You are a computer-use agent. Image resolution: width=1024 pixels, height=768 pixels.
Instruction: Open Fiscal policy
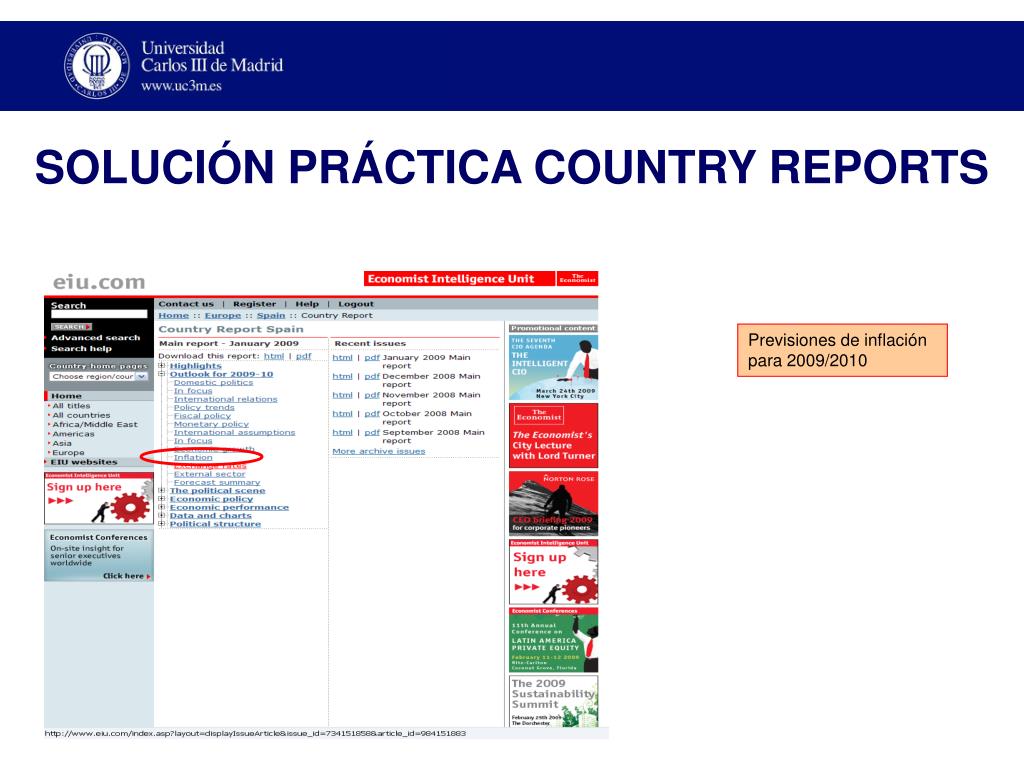pyautogui.click(x=202, y=416)
